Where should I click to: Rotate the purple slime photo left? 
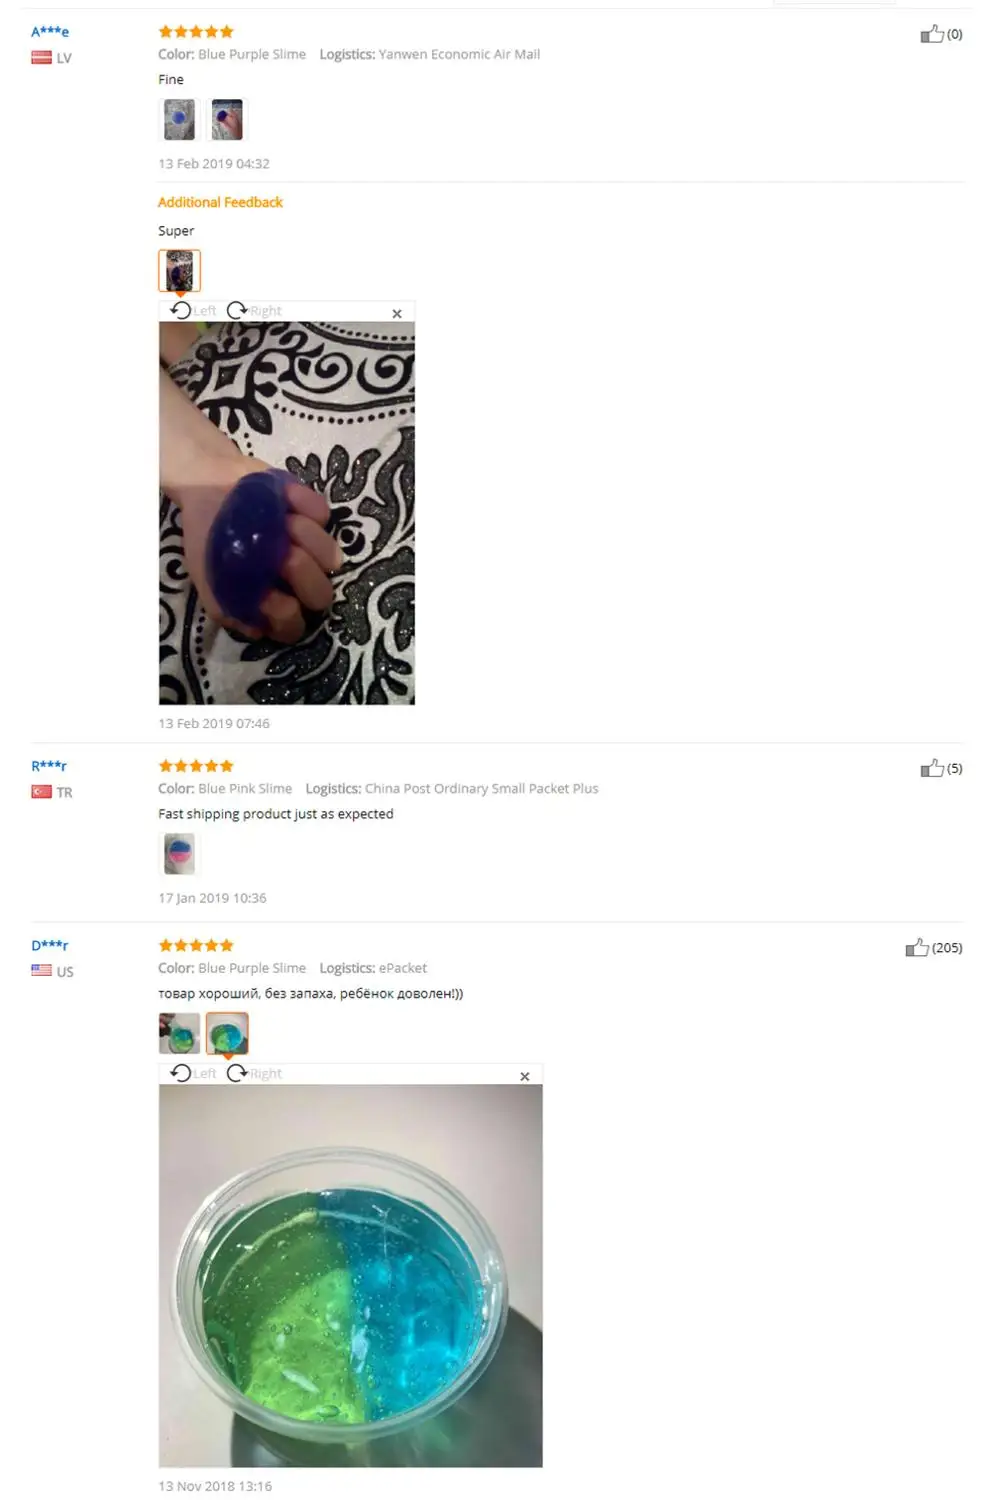pyautogui.click(x=193, y=311)
